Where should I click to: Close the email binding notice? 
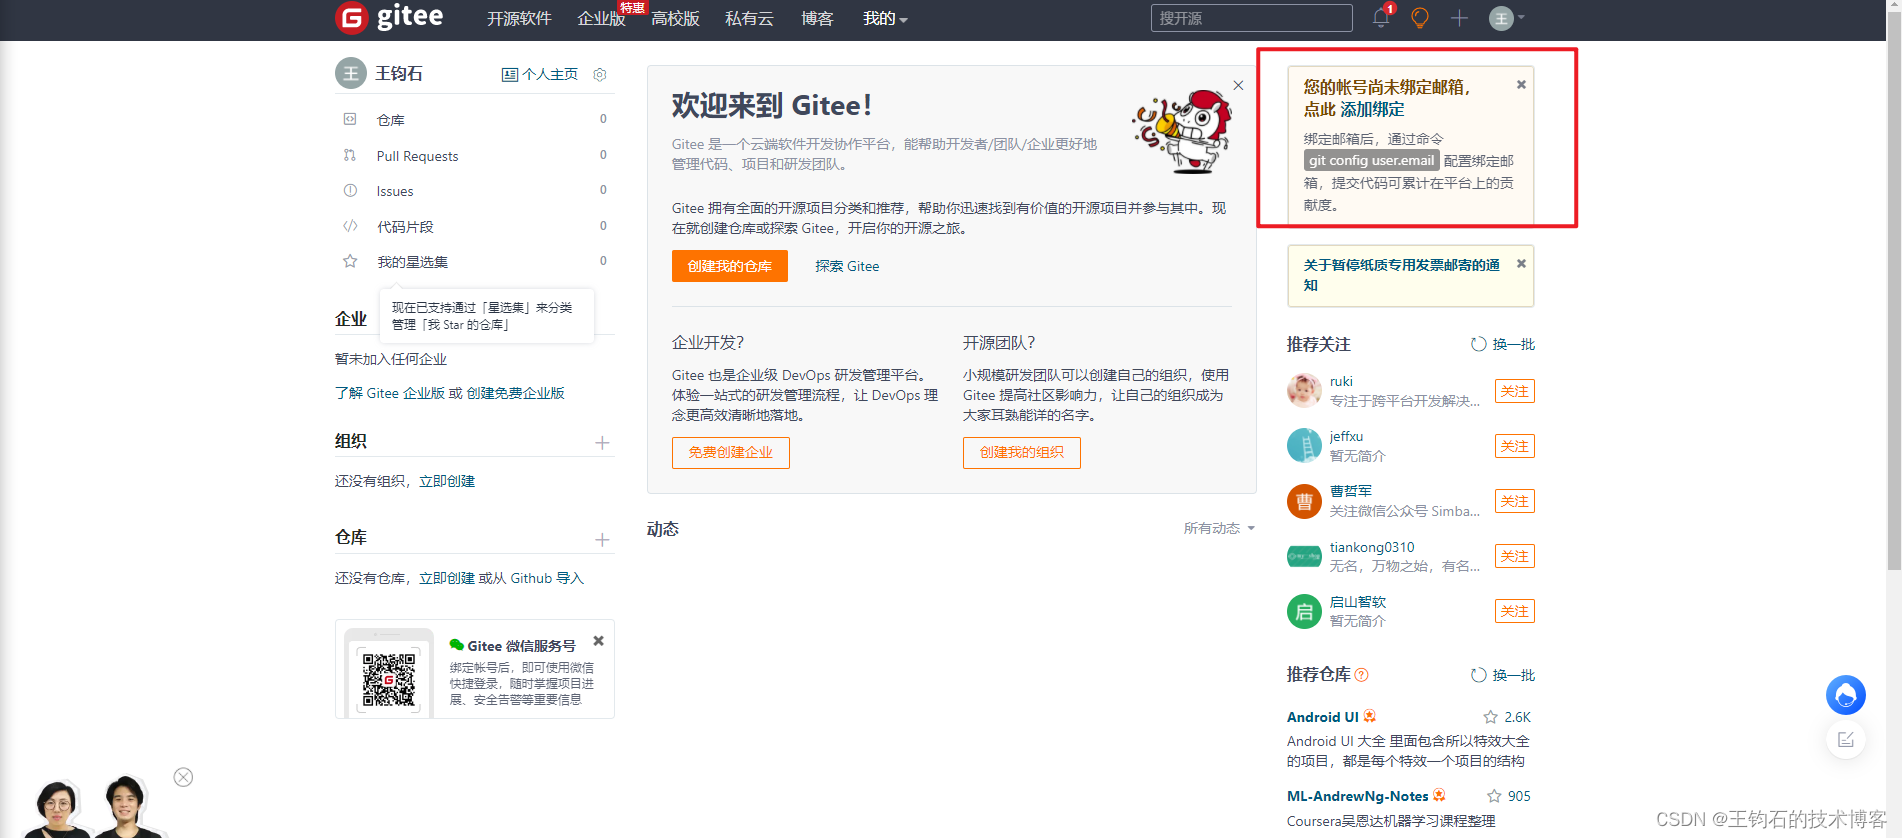[x=1521, y=85]
